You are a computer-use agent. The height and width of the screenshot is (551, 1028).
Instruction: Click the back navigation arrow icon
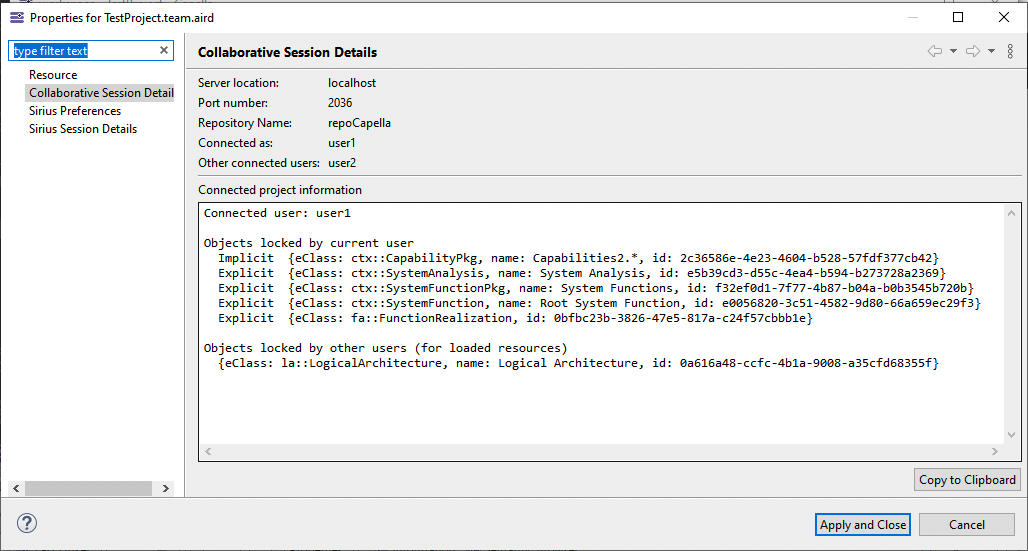[x=935, y=51]
